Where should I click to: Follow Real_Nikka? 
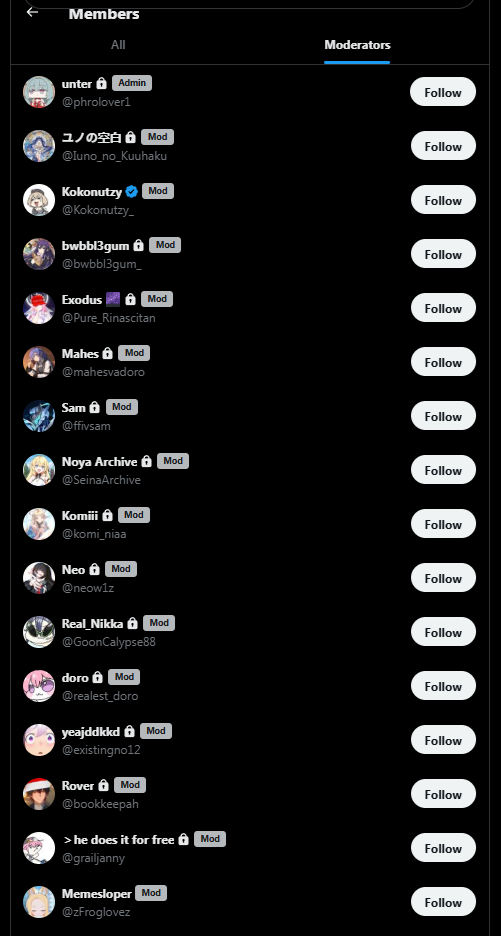pos(443,632)
